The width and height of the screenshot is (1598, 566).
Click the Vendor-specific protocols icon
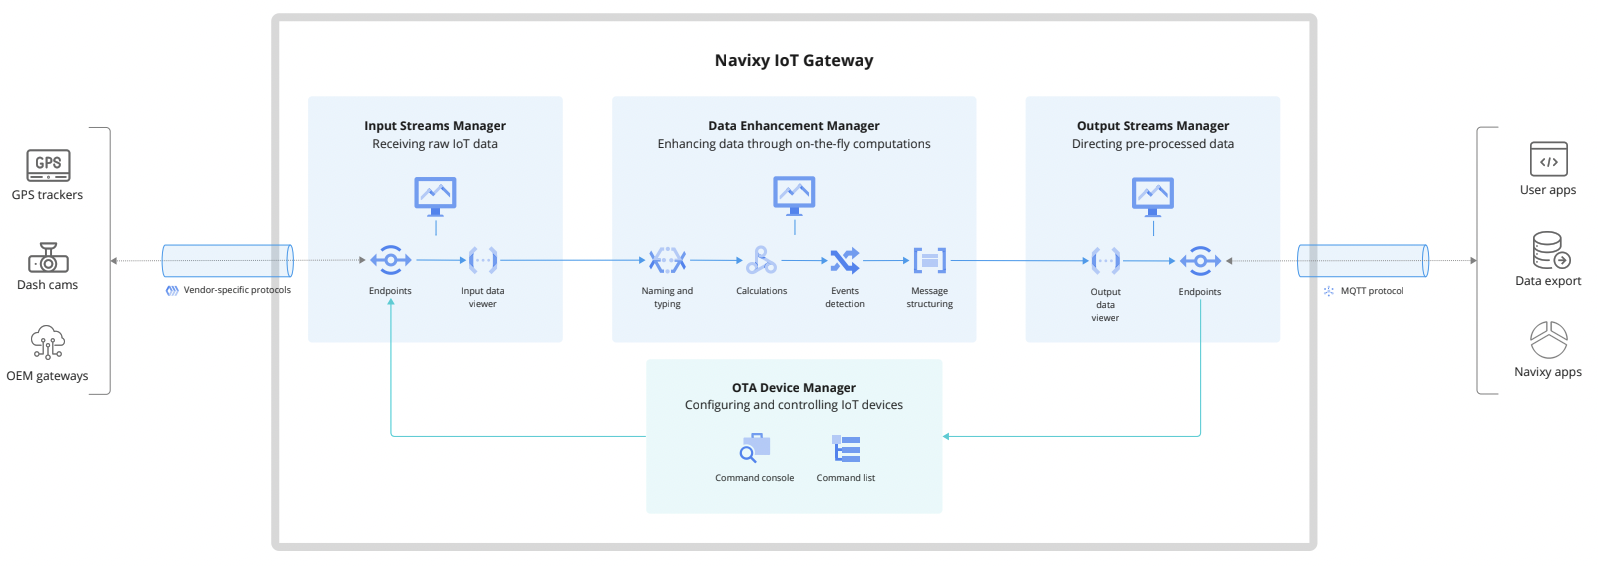tap(172, 291)
